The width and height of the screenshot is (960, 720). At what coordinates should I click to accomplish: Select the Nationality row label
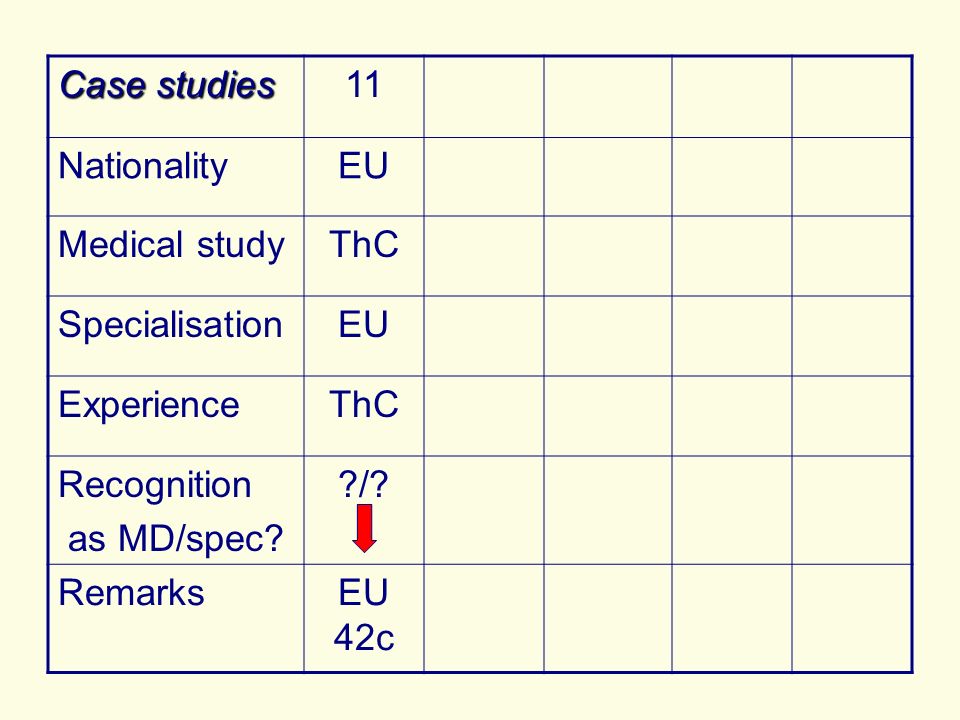tap(143, 166)
